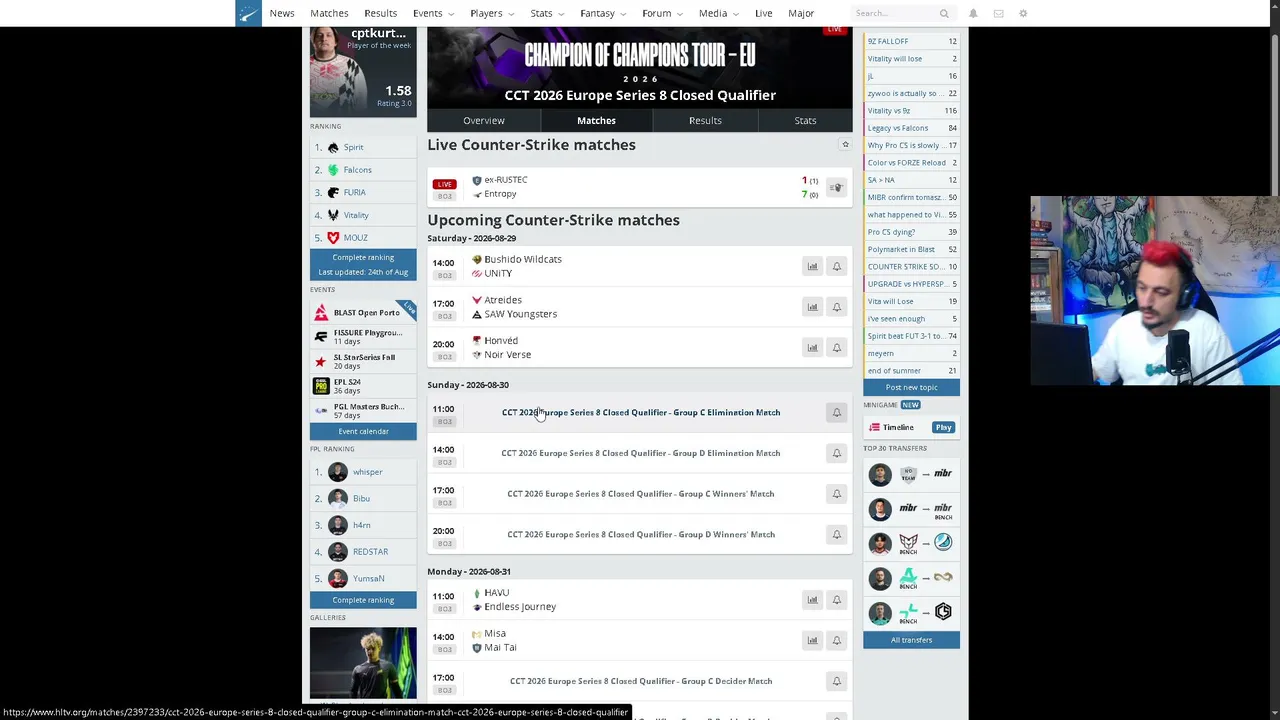
Task: Click the Play button for Timeline minigame
Action: tap(943, 427)
